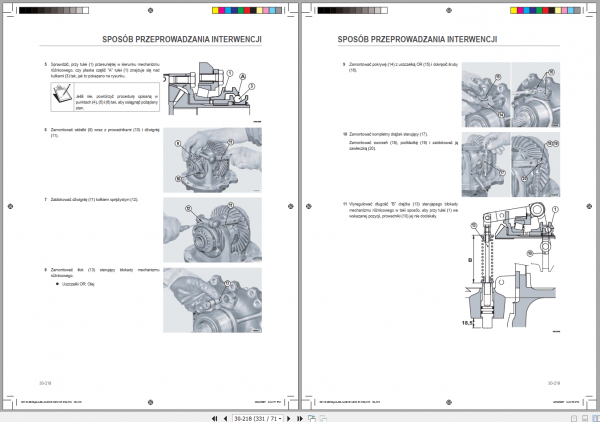Click the step 7 instruction text
The width and height of the screenshot is (600, 422).
94,199
